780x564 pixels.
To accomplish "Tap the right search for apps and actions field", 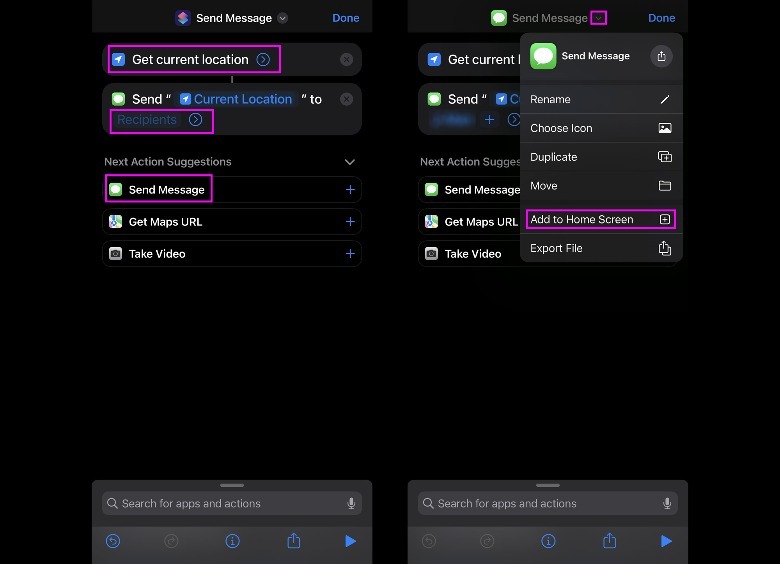I will (547, 503).
